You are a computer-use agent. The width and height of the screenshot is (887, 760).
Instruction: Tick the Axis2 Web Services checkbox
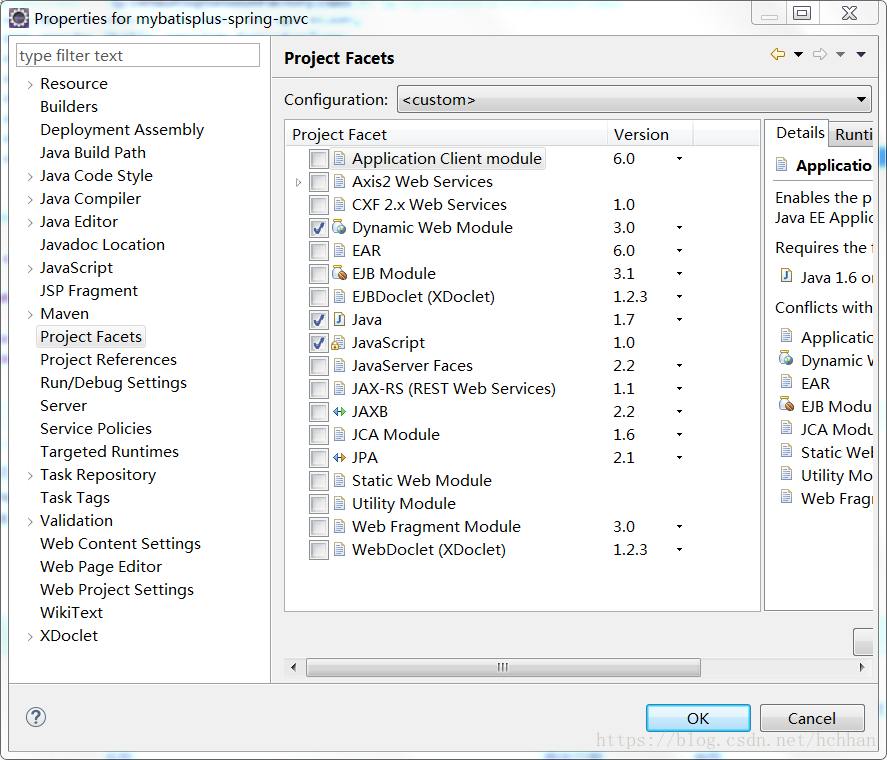318,182
